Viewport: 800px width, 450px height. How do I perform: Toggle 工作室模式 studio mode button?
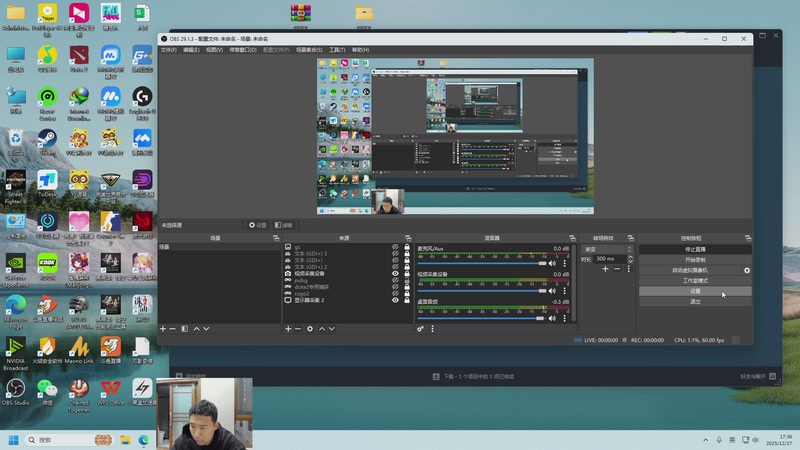pos(695,281)
